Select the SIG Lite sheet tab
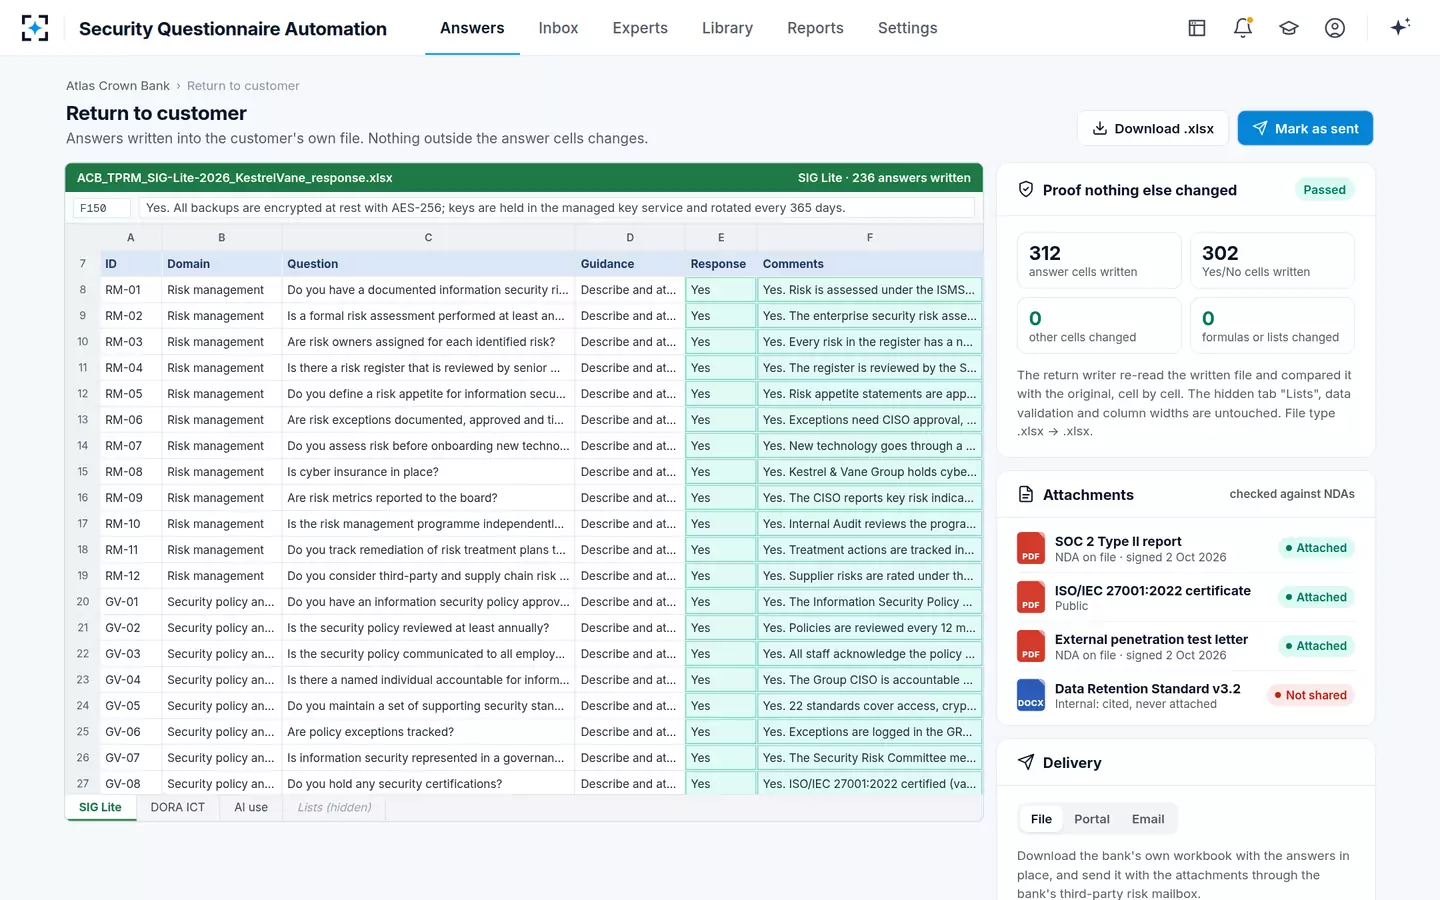Viewport: 1440px width, 900px height. coord(100,808)
